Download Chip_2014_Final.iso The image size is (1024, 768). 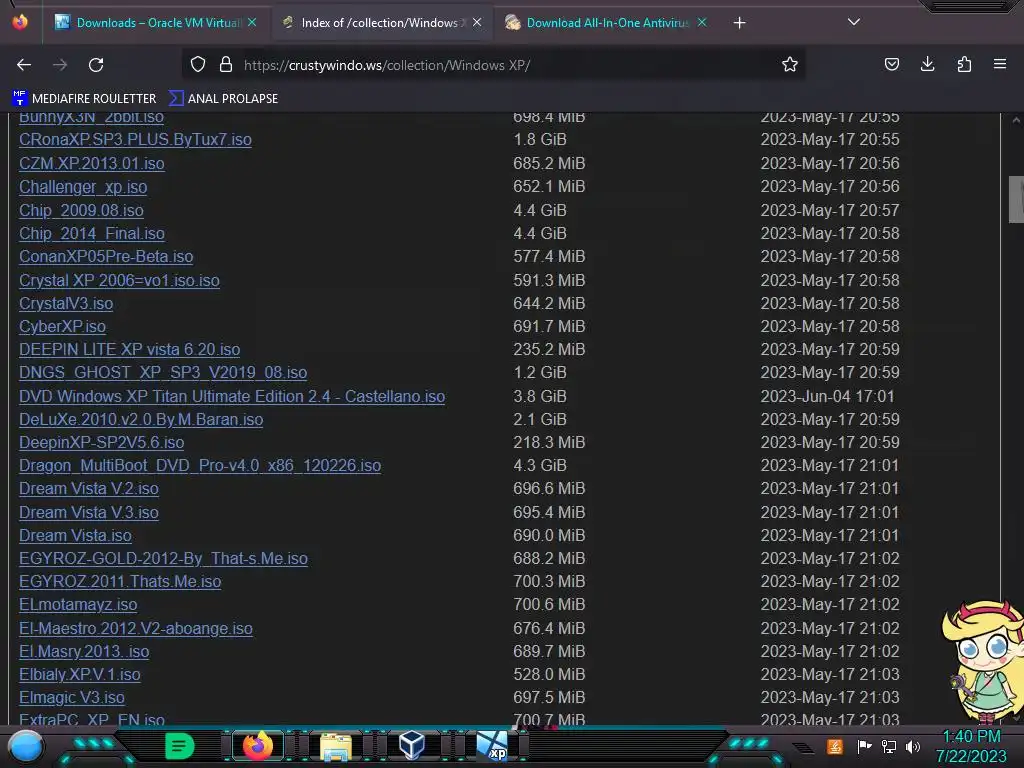(91, 233)
